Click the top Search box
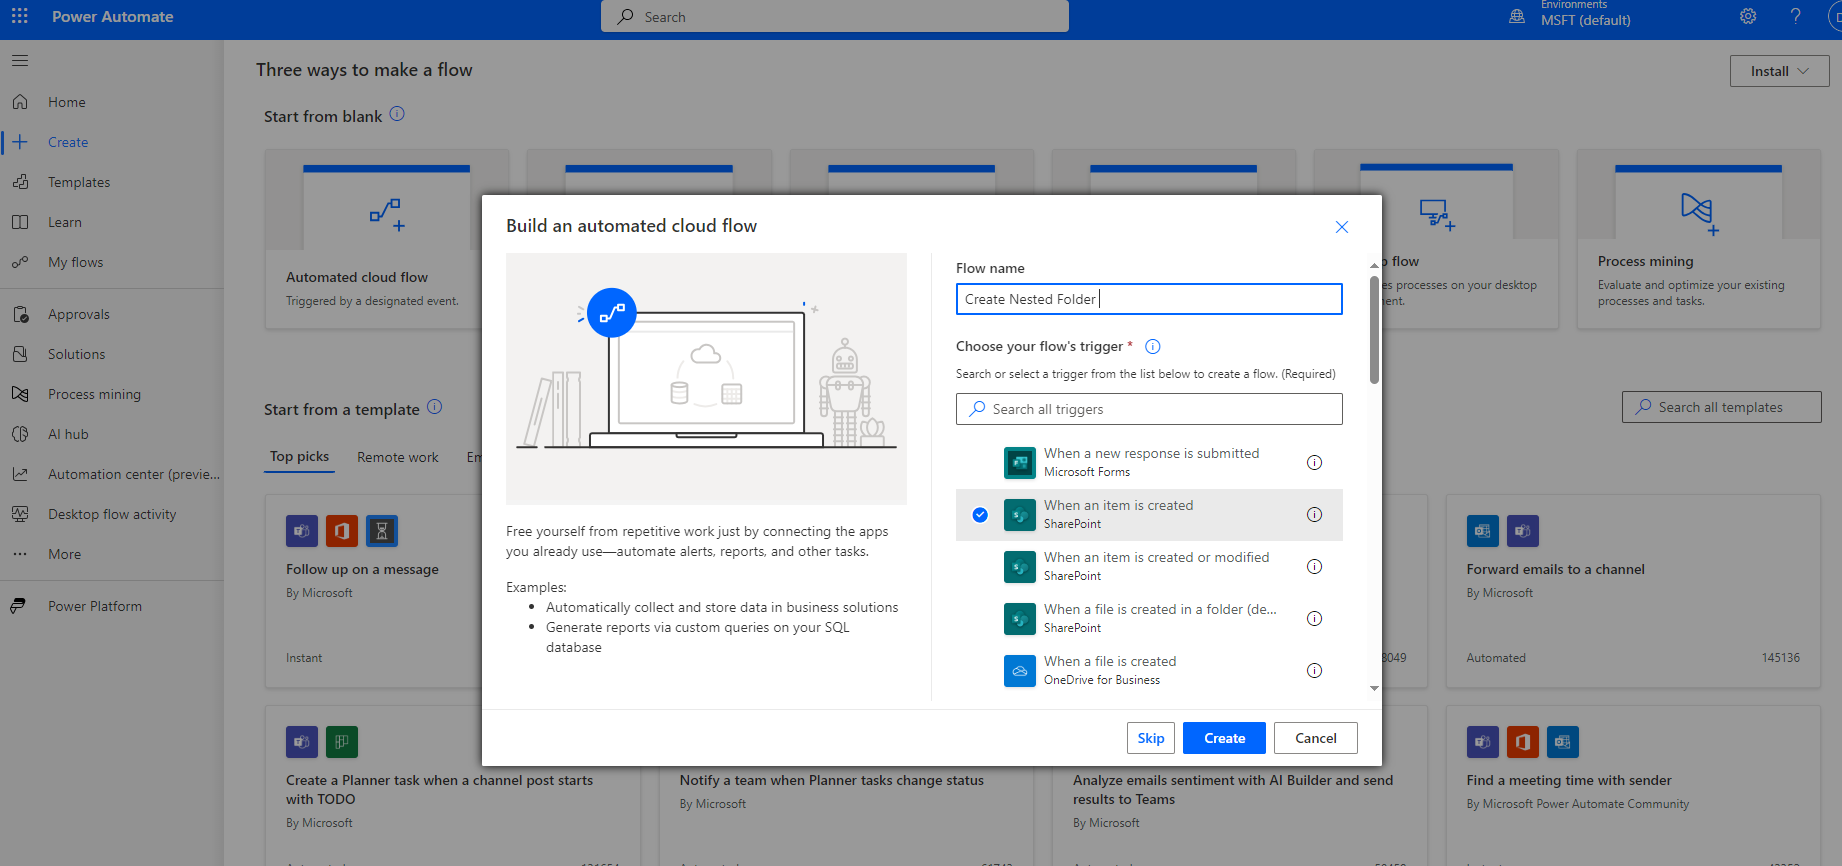 click(x=835, y=17)
